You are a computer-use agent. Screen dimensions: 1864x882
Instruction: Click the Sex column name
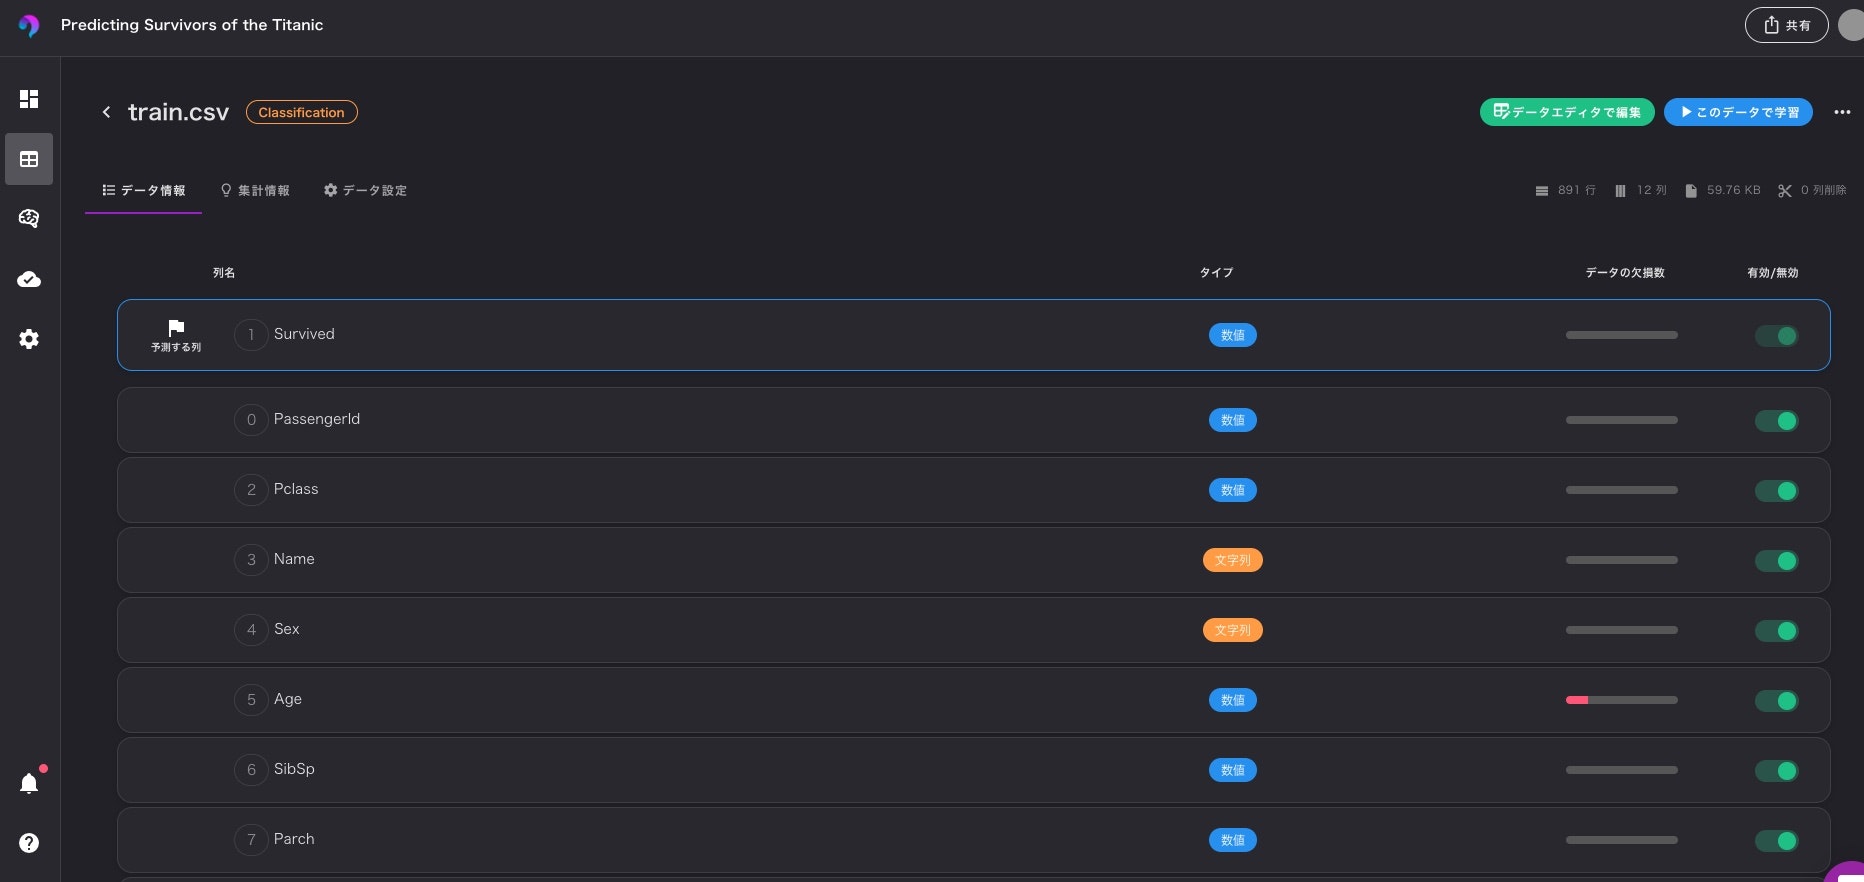click(x=287, y=629)
